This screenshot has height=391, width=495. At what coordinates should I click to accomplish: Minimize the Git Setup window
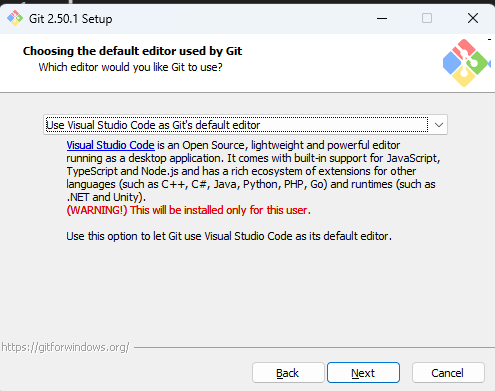click(382, 18)
